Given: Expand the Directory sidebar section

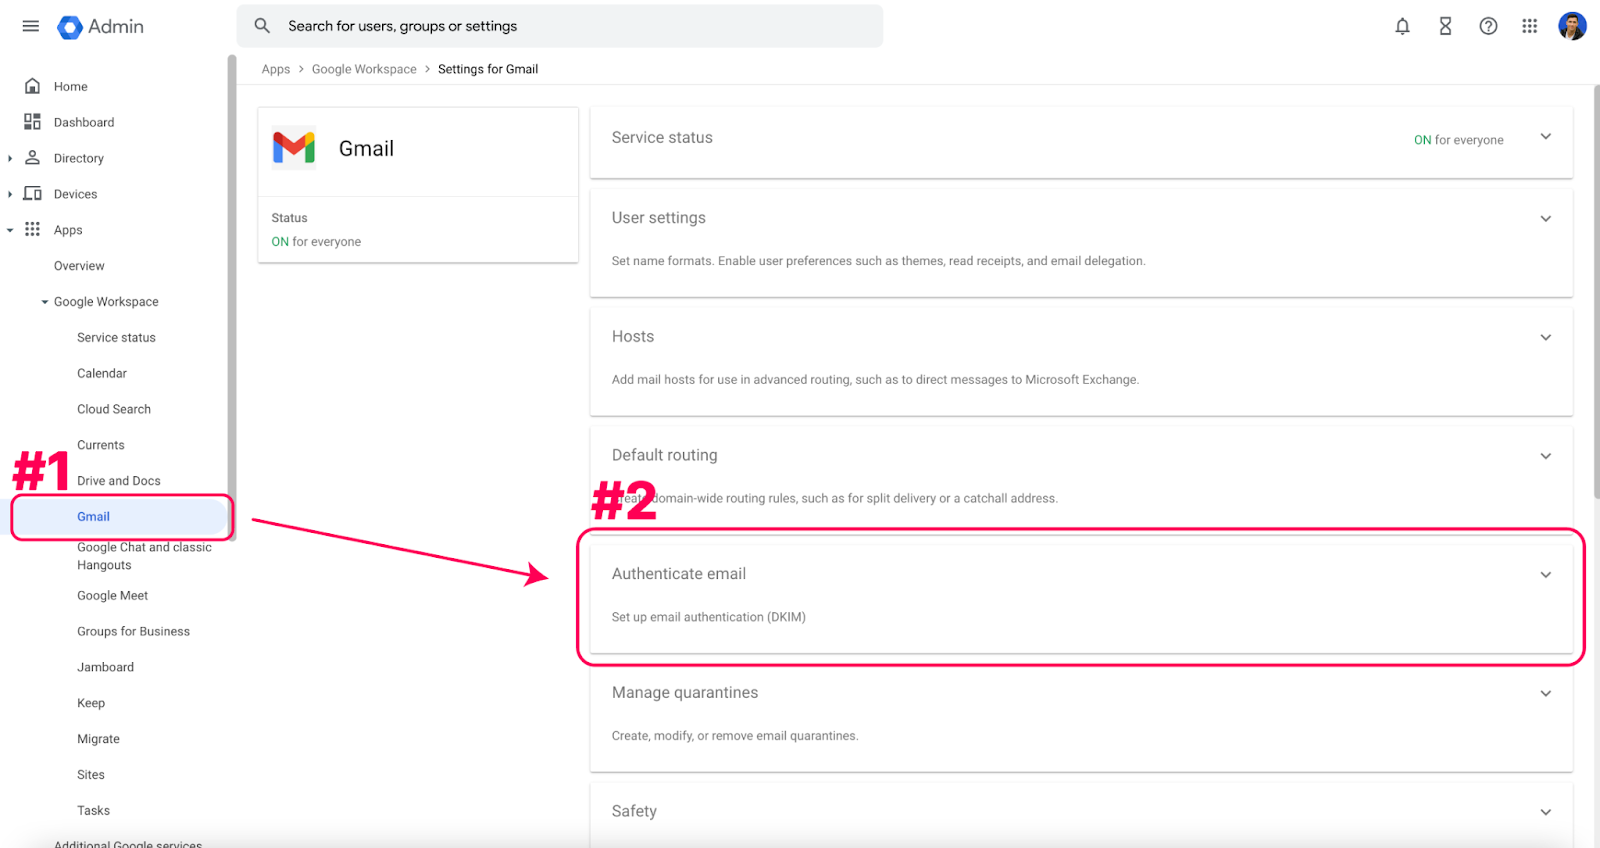Looking at the screenshot, I should (10, 157).
